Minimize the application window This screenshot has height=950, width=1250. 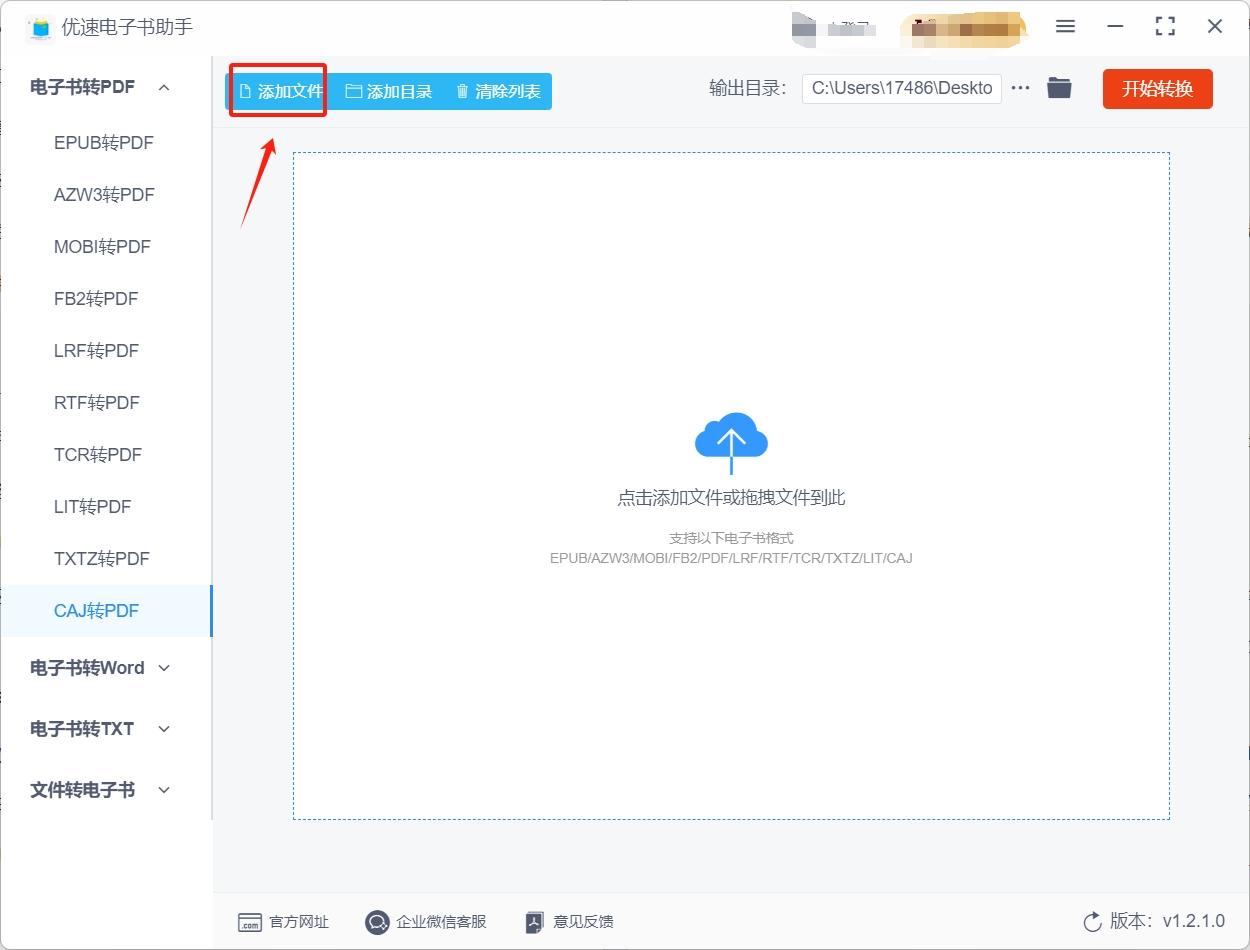click(x=1115, y=27)
